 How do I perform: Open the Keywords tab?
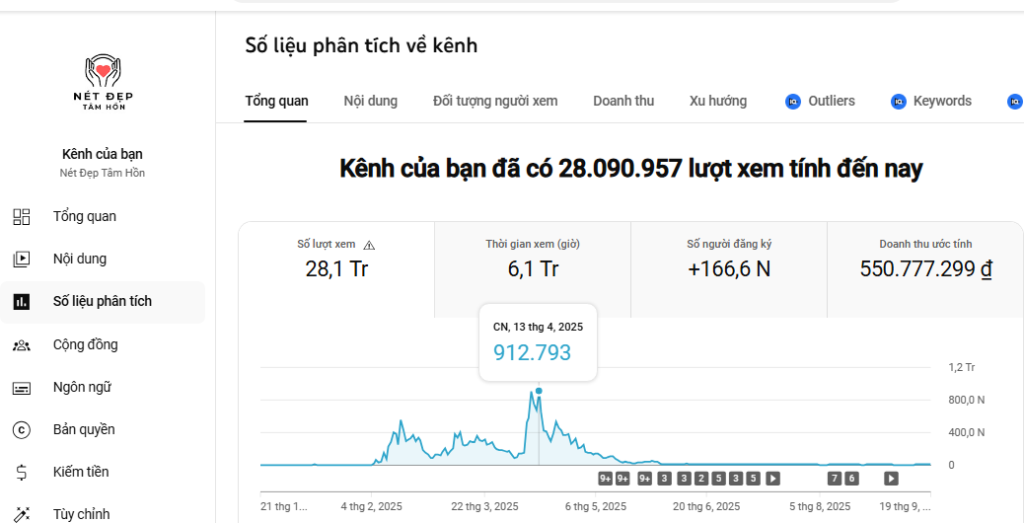[x=942, y=101]
